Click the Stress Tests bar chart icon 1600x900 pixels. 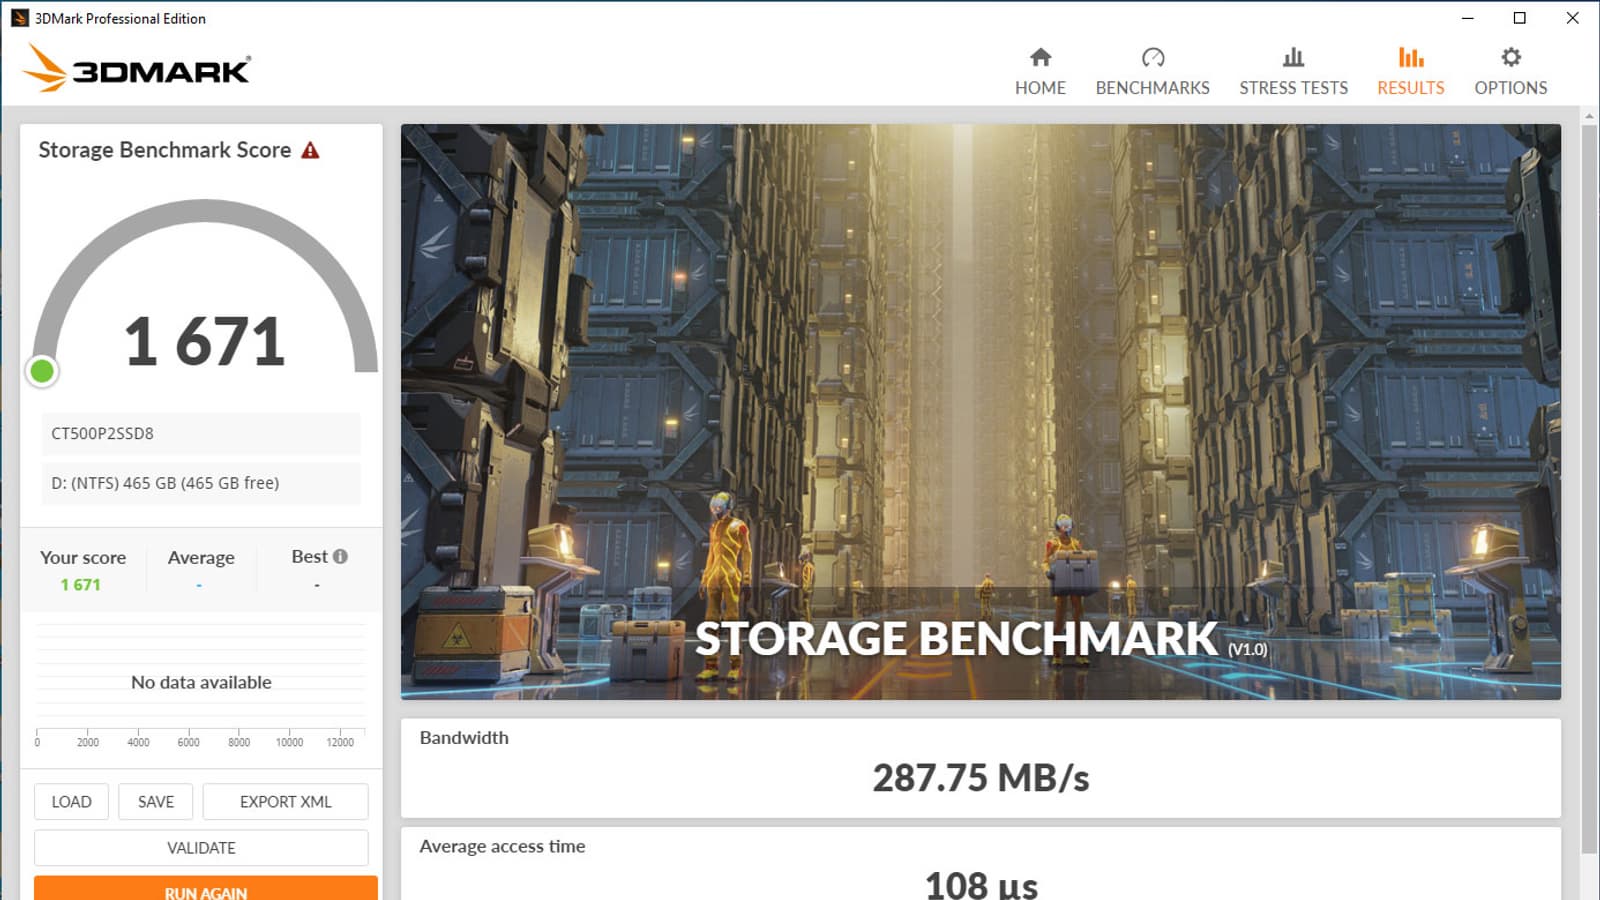click(1293, 57)
